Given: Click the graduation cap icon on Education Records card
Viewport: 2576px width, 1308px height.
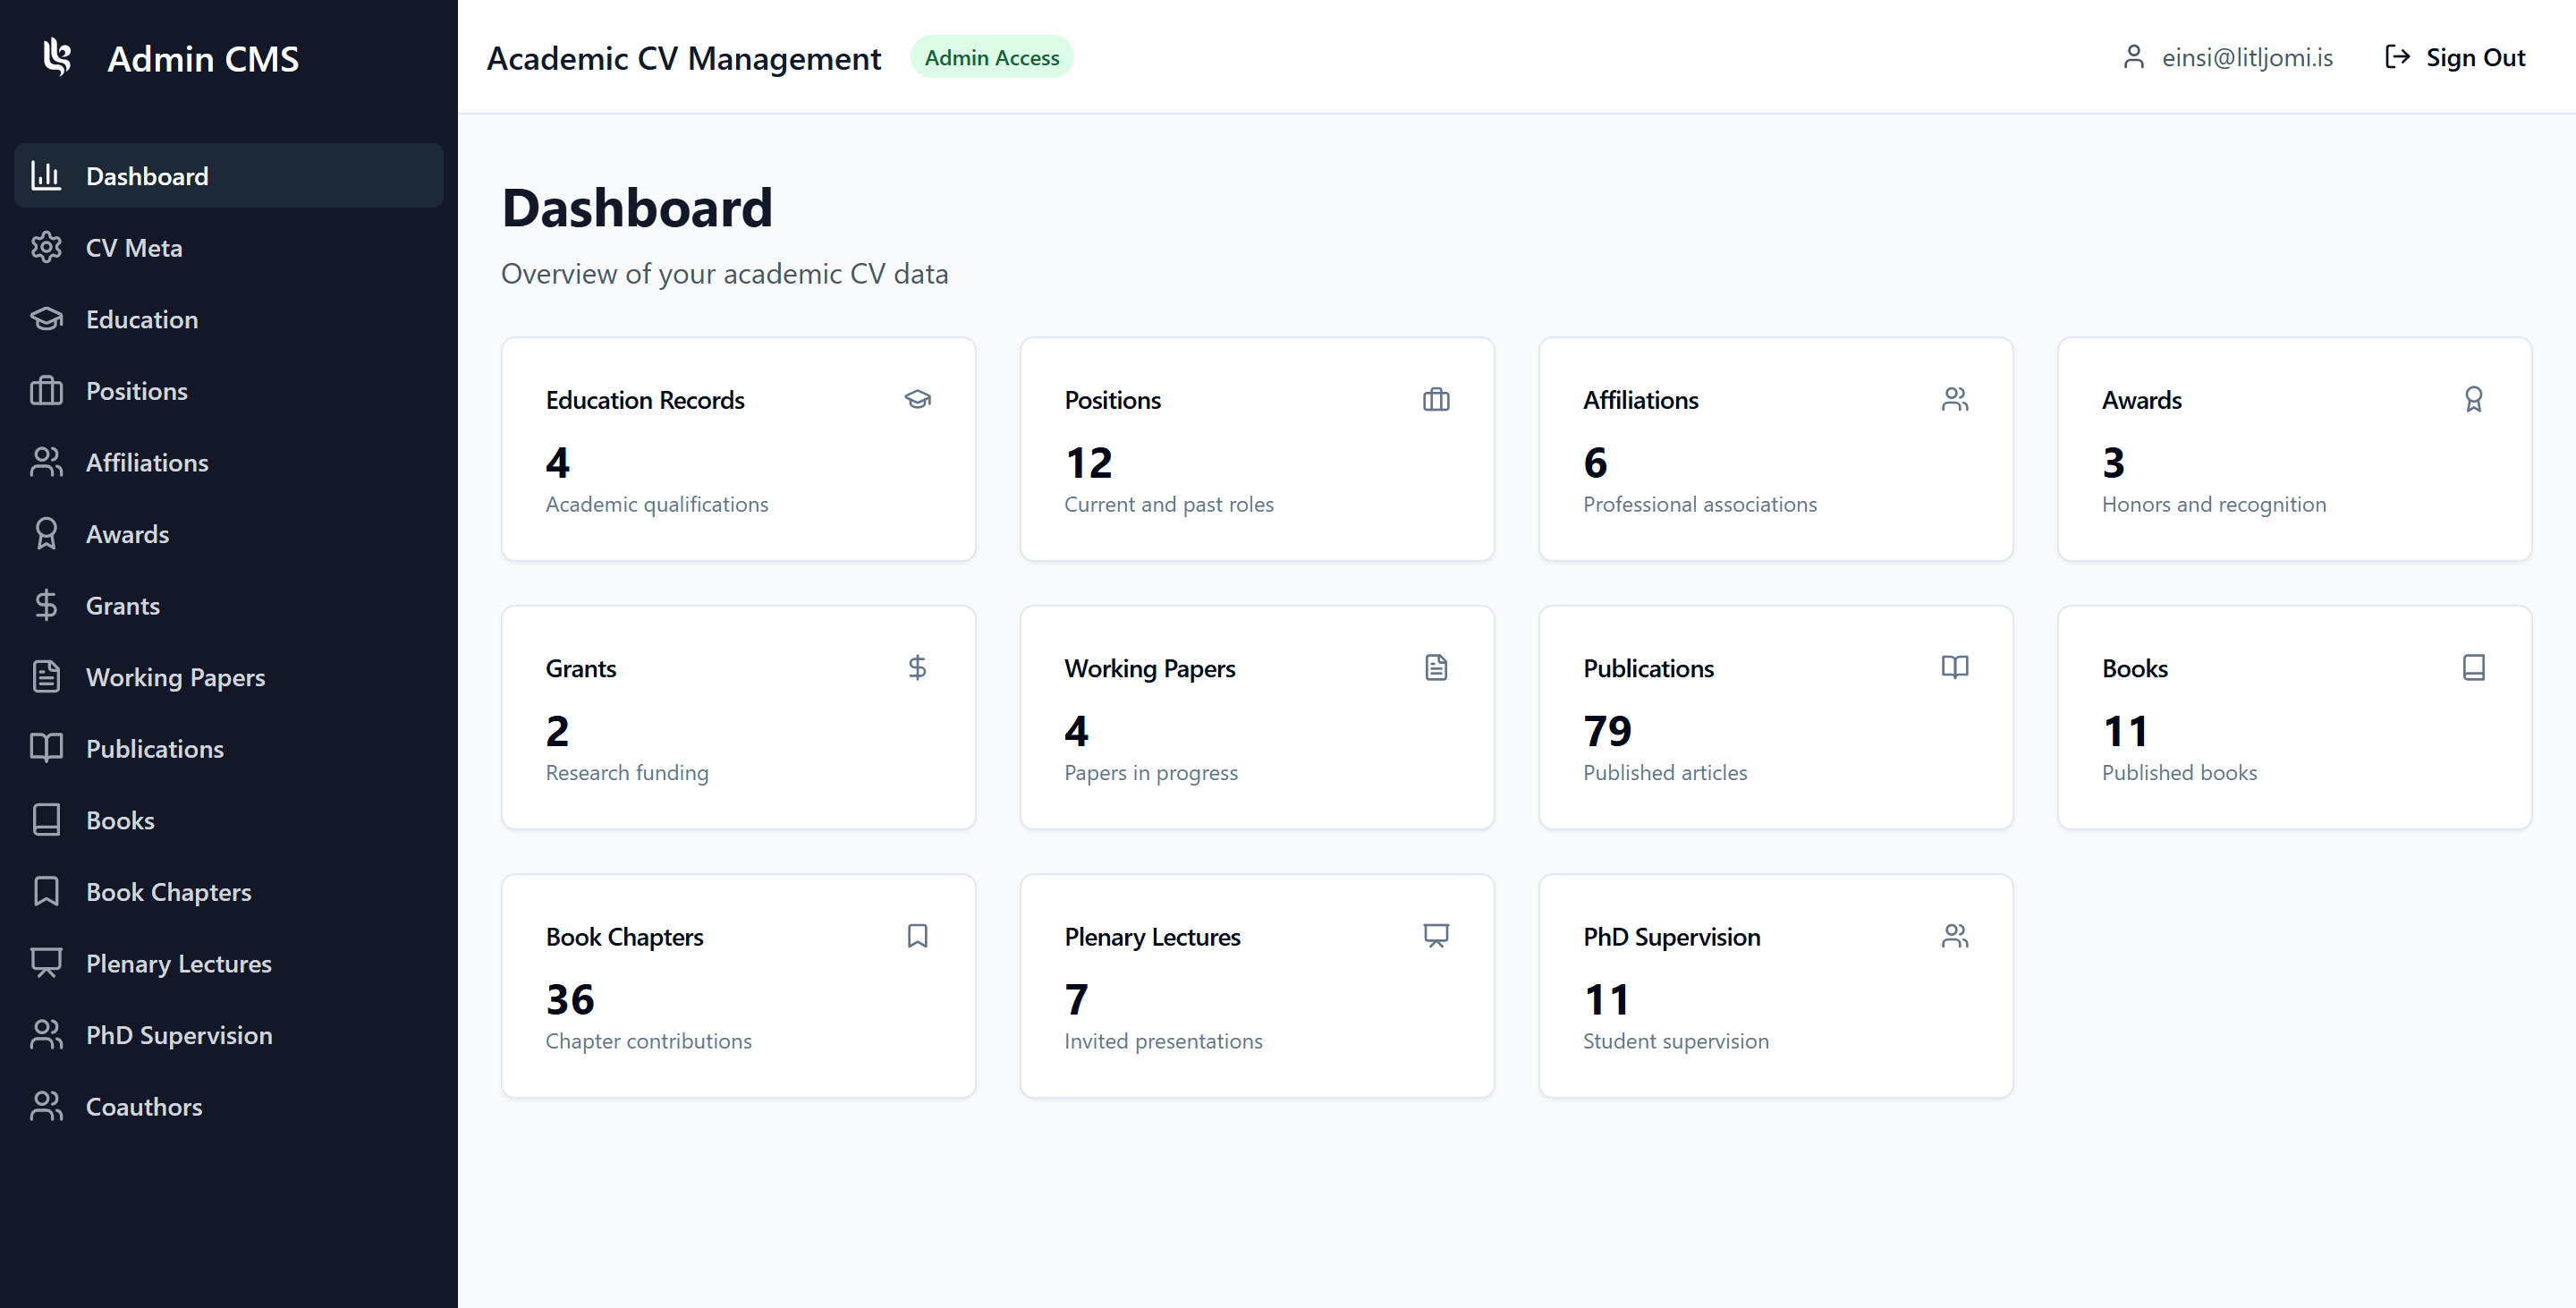Looking at the screenshot, I should pos(918,399).
